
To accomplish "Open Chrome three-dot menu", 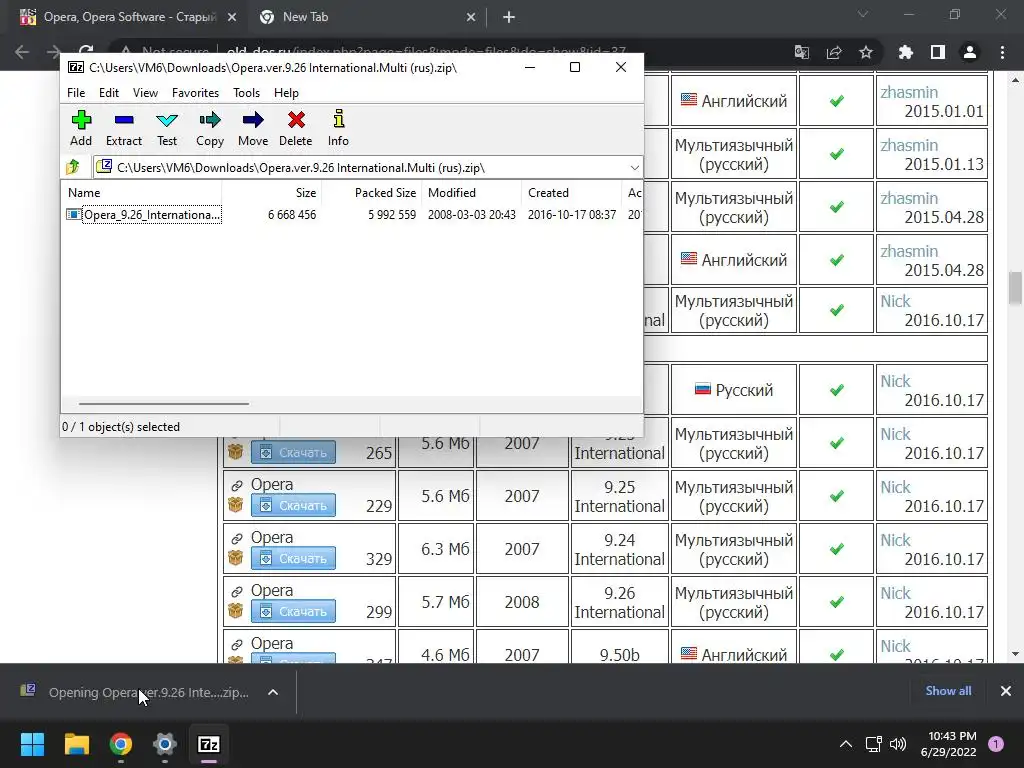I will 1002,52.
